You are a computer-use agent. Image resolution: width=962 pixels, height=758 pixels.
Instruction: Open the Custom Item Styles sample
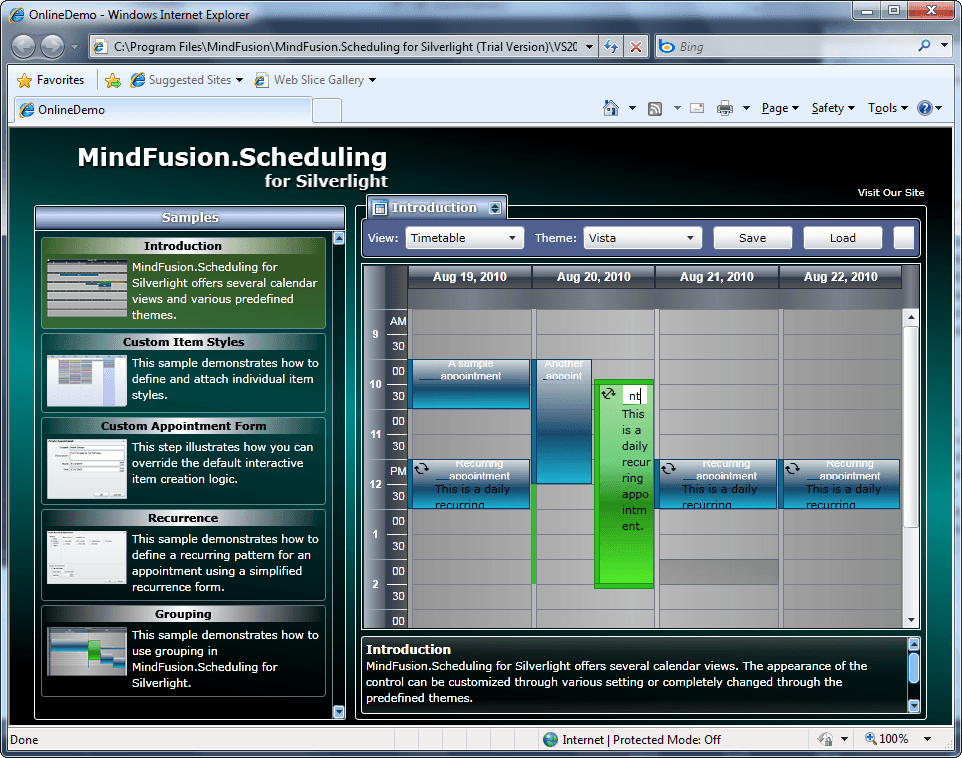point(183,373)
